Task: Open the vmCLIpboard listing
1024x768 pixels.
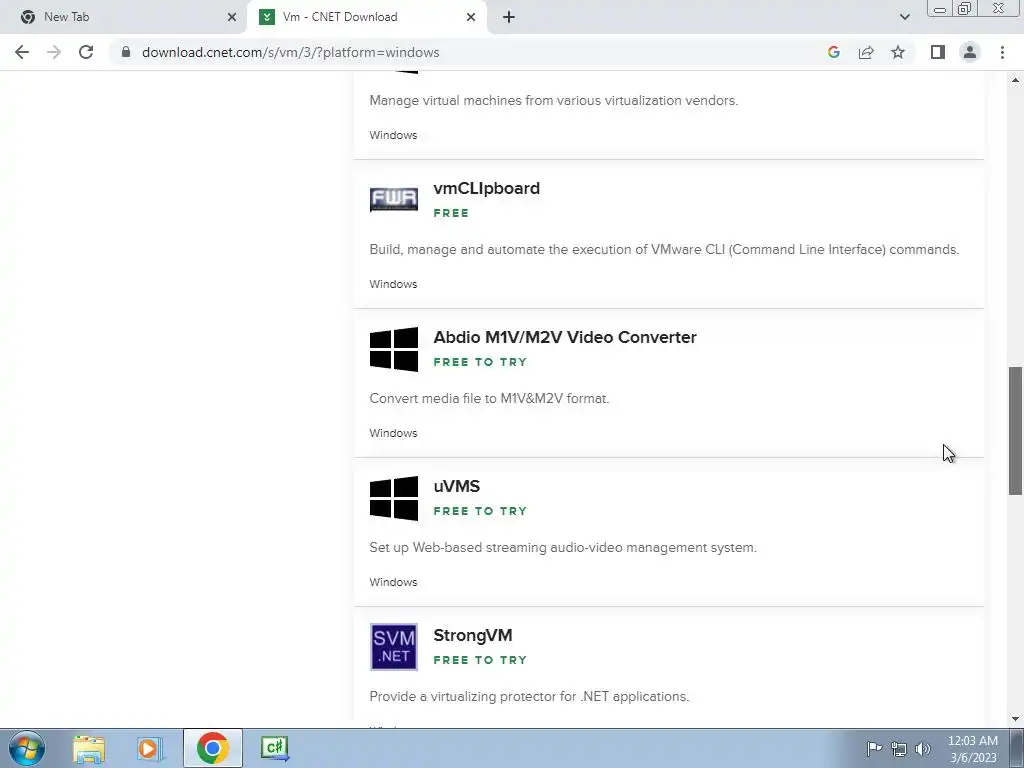Action: (487, 188)
